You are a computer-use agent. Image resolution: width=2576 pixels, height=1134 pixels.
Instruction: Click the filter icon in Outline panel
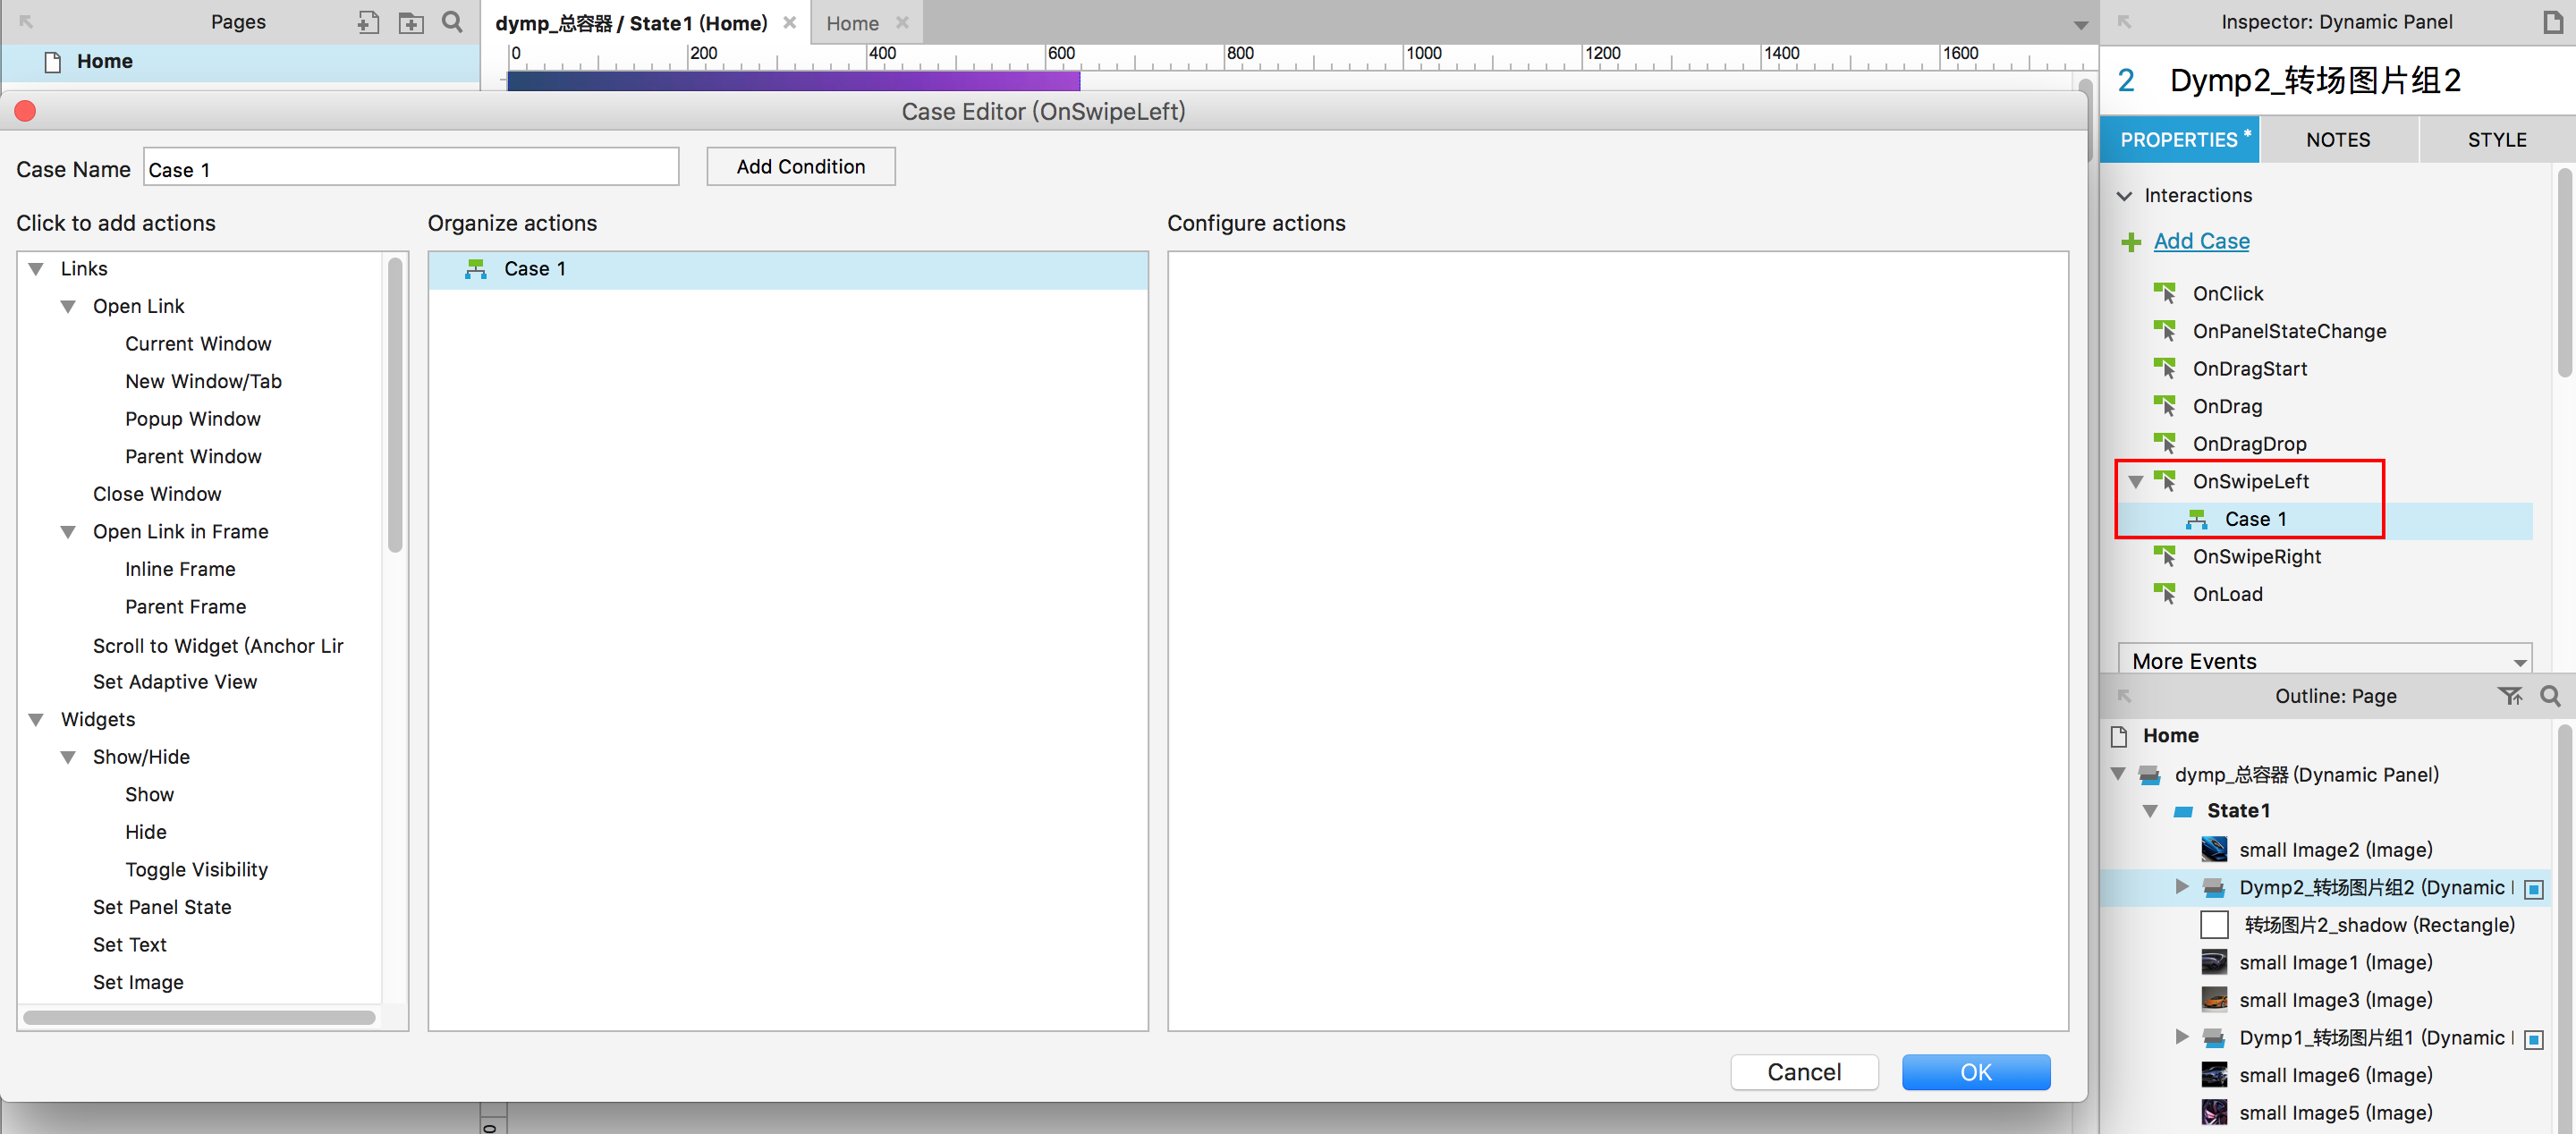tap(2509, 696)
